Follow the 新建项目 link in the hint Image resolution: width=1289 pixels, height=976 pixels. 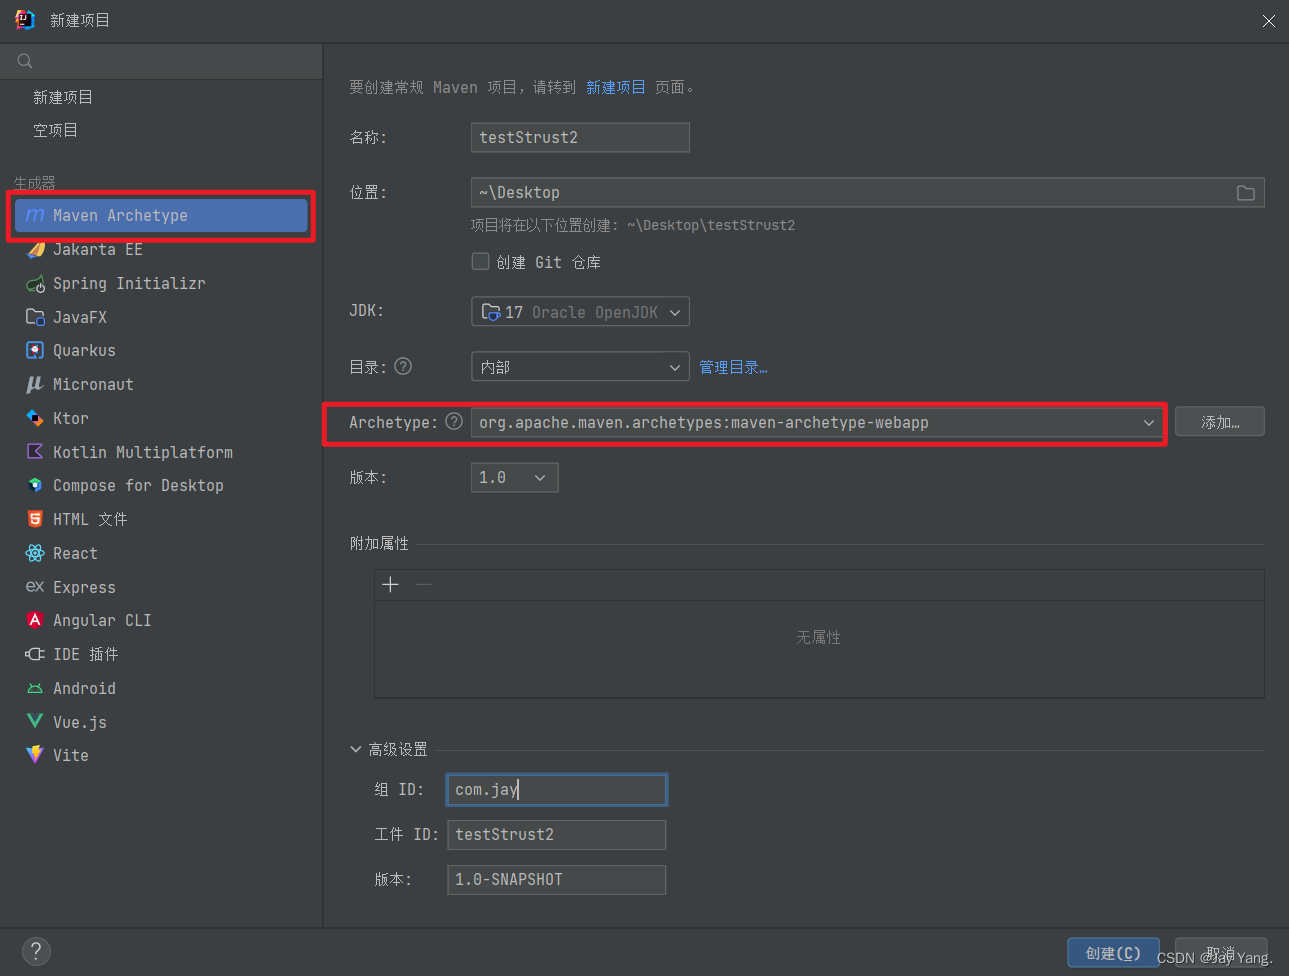coord(616,87)
